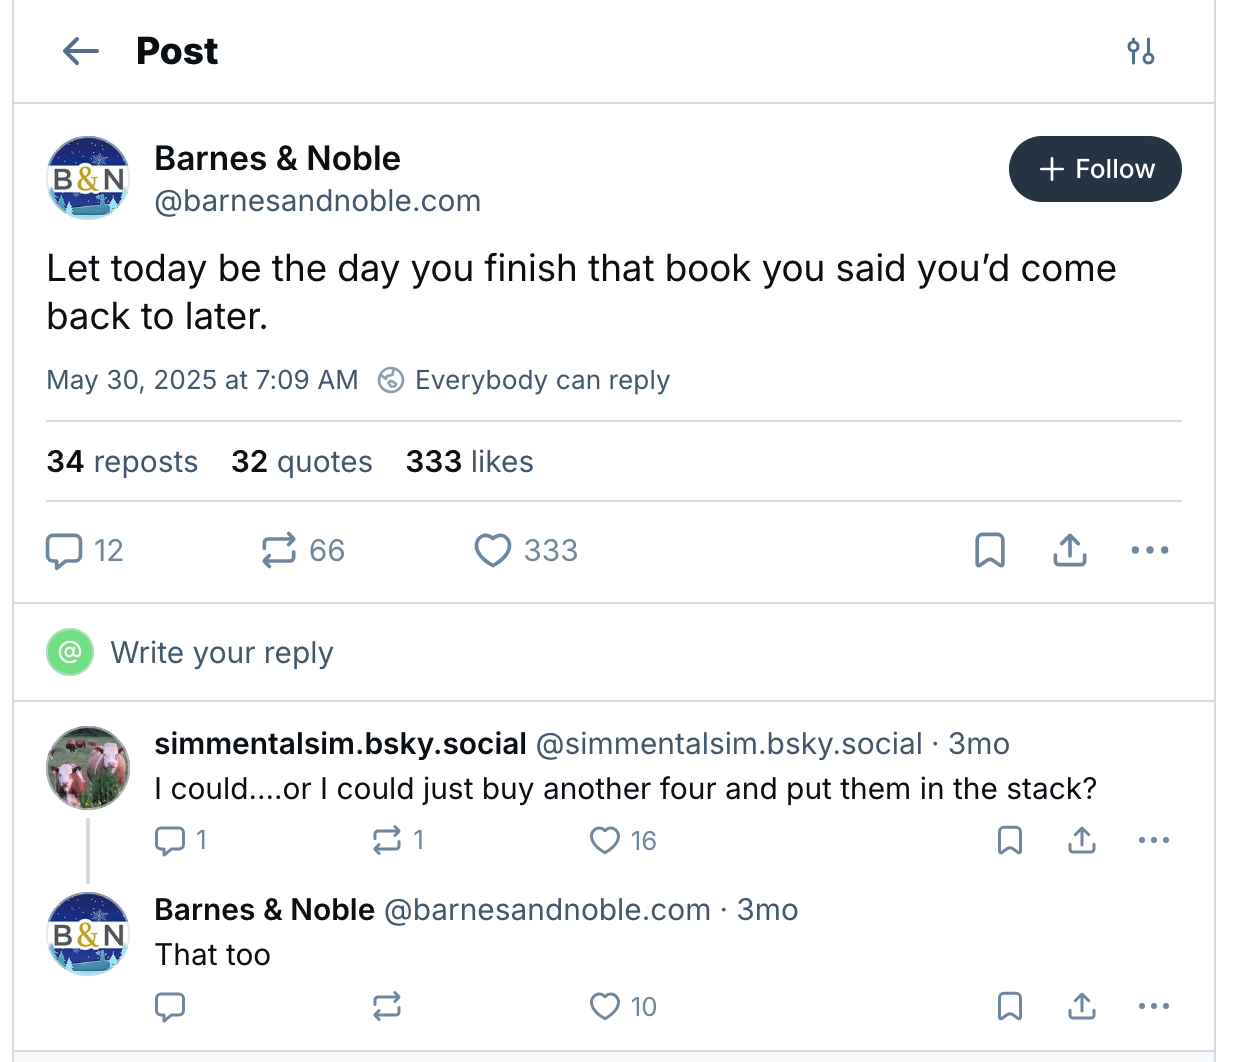Screen dimensions: 1234x1062
Task: Click reply icon on main post
Action: click(65, 551)
